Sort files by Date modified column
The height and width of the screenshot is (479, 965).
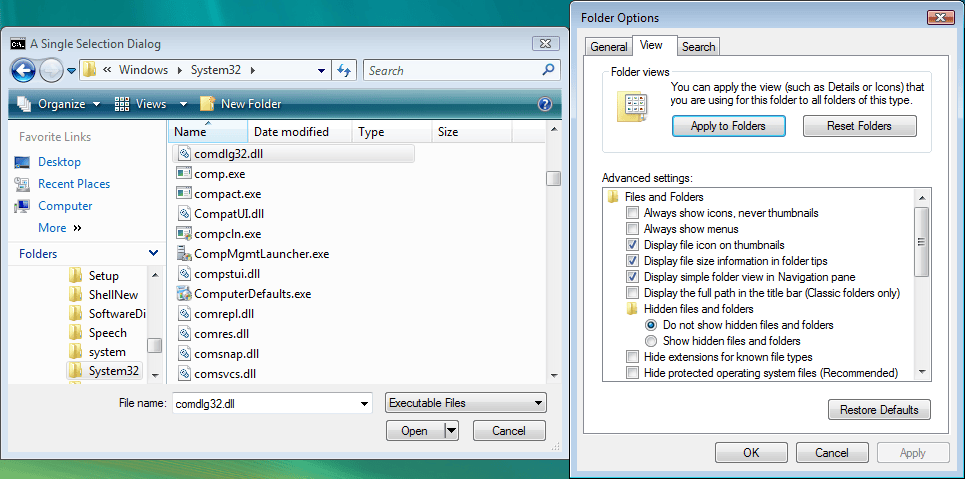point(300,132)
